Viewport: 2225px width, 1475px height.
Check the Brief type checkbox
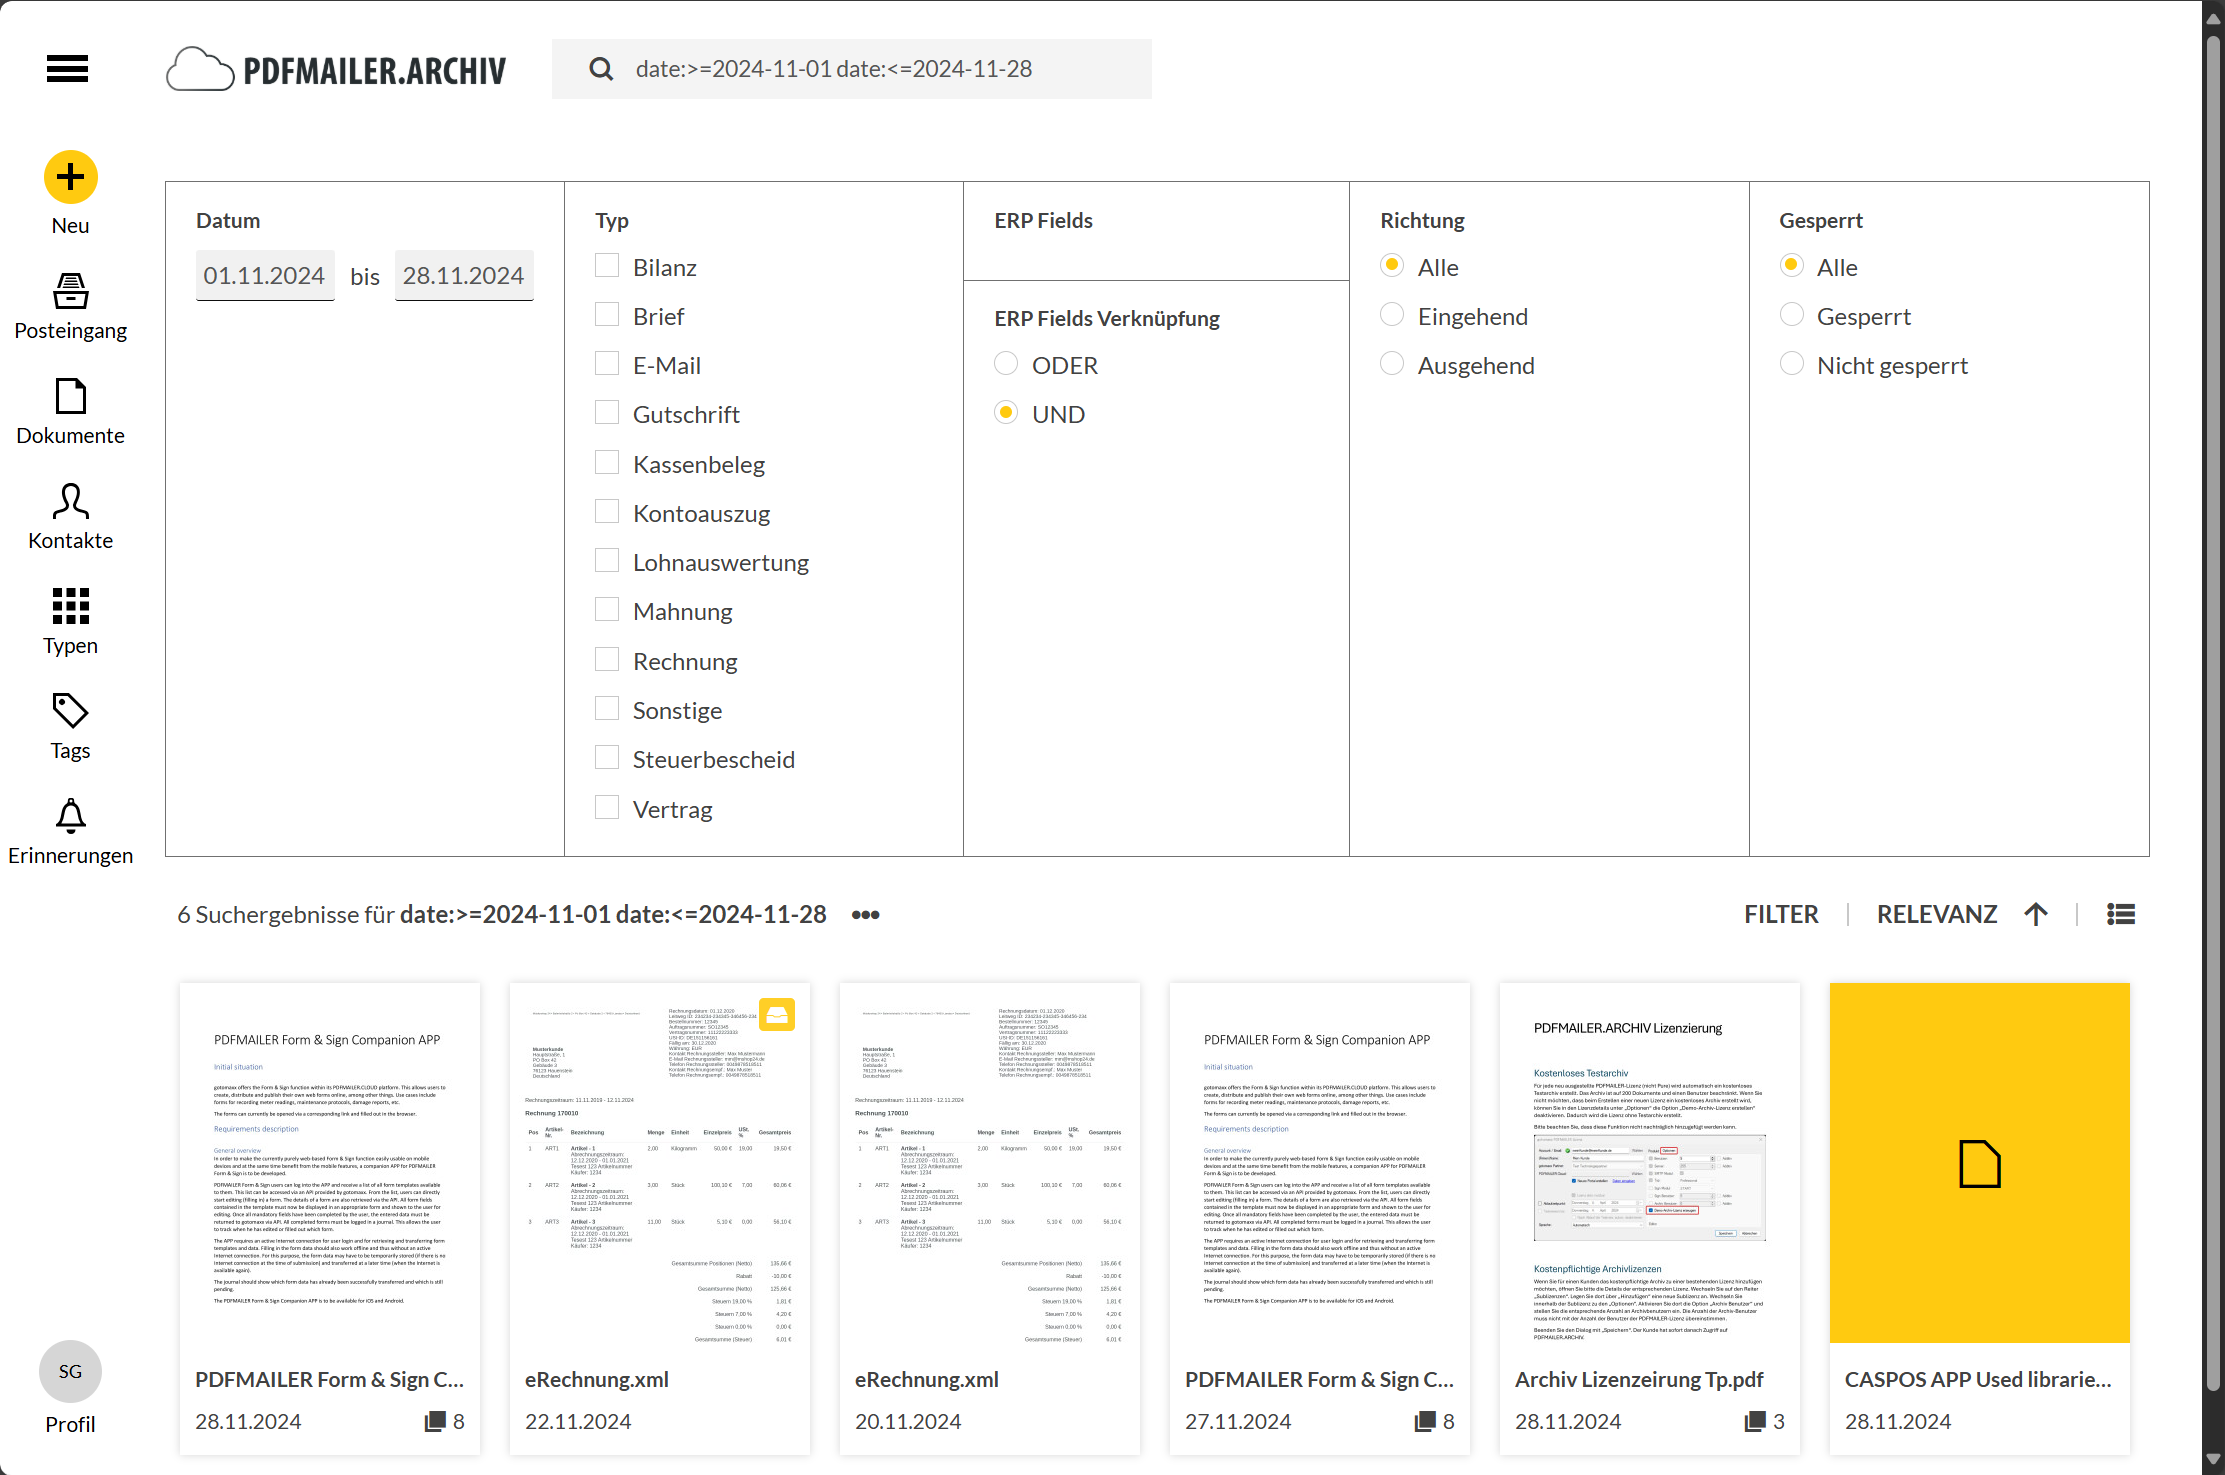607,315
